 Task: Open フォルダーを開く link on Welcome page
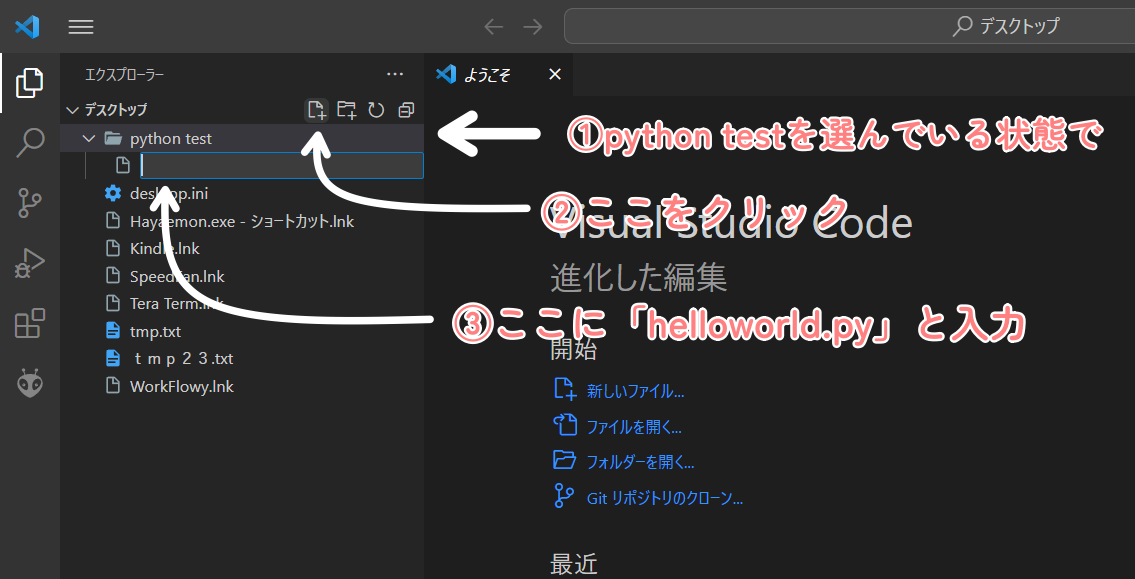click(x=640, y=461)
